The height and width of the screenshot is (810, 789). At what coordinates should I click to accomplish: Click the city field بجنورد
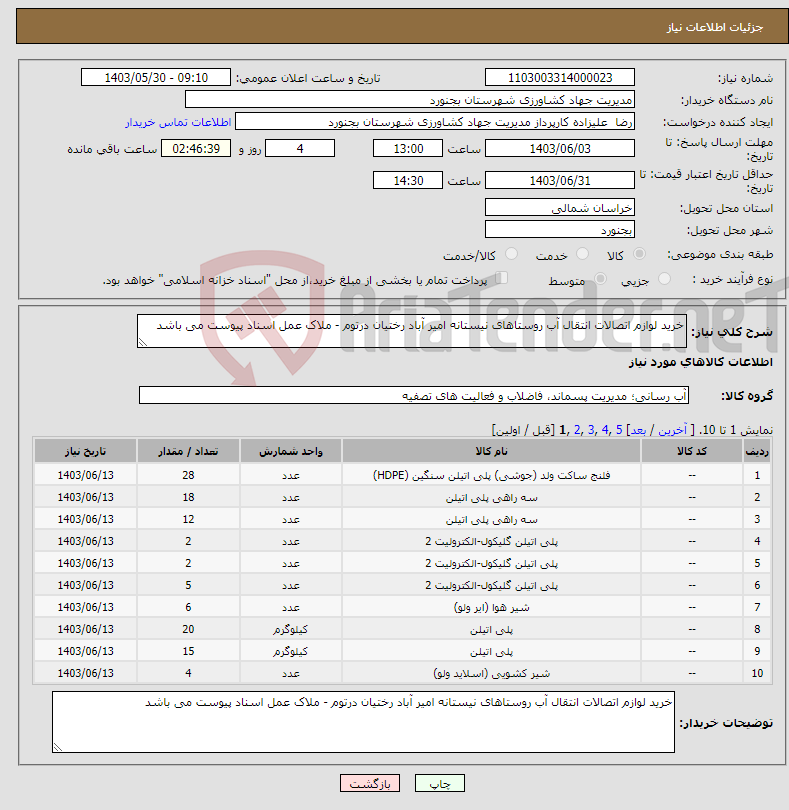(x=560, y=229)
